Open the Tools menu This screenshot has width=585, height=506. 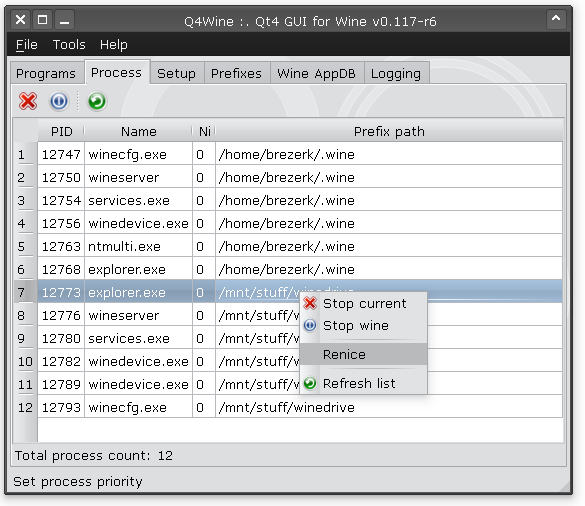click(69, 45)
